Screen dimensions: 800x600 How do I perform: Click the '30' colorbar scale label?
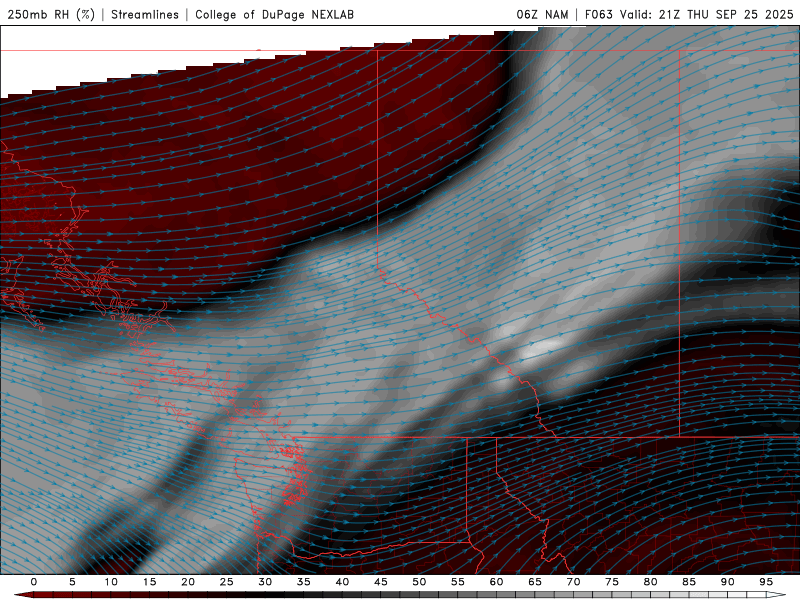(x=265, y=582)
